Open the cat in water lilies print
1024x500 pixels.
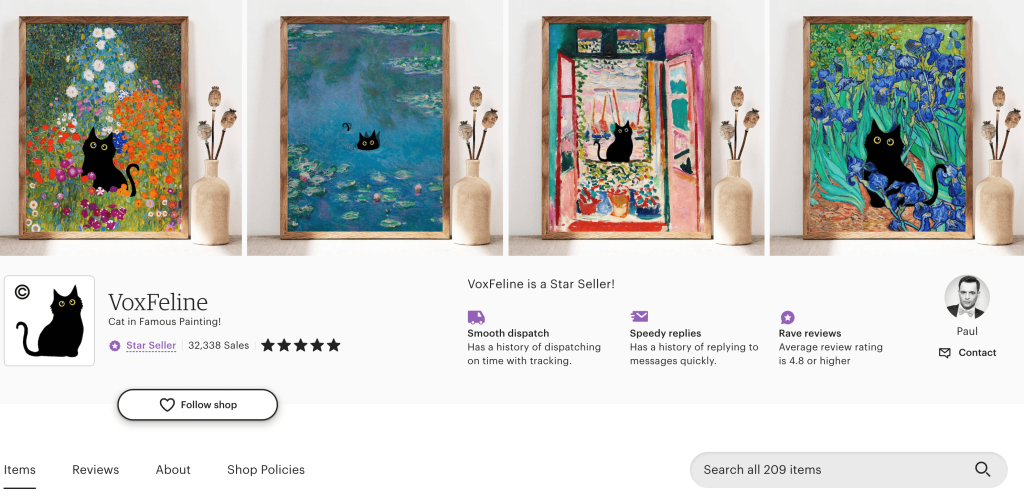367,128
